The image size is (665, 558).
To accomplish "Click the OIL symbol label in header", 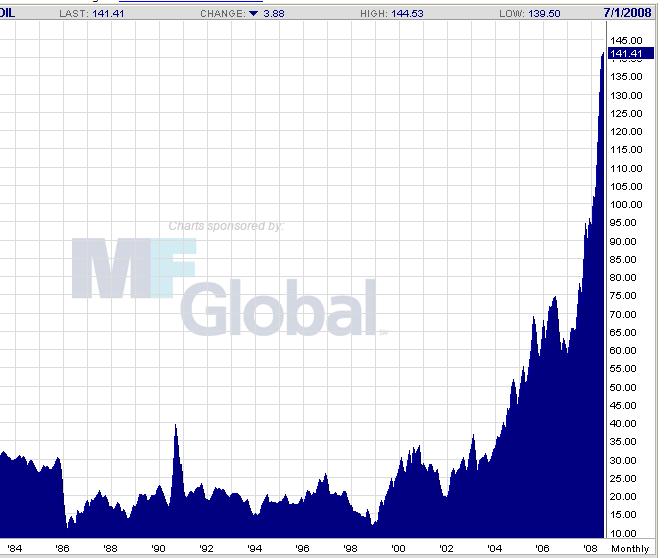I will (8, 13).
